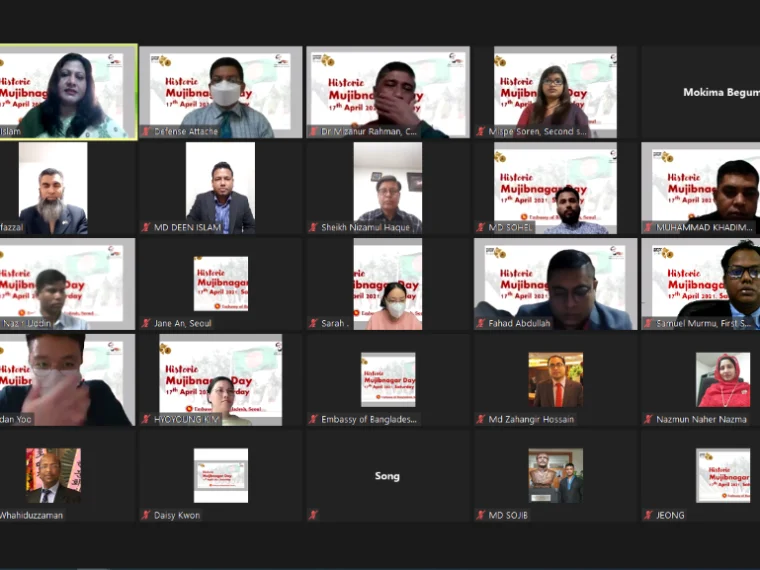Click muted mic icon beside Jane An, Seoul
Viewport: 760px width, 570px height.
pyautogui.click(x=145, y=323)
